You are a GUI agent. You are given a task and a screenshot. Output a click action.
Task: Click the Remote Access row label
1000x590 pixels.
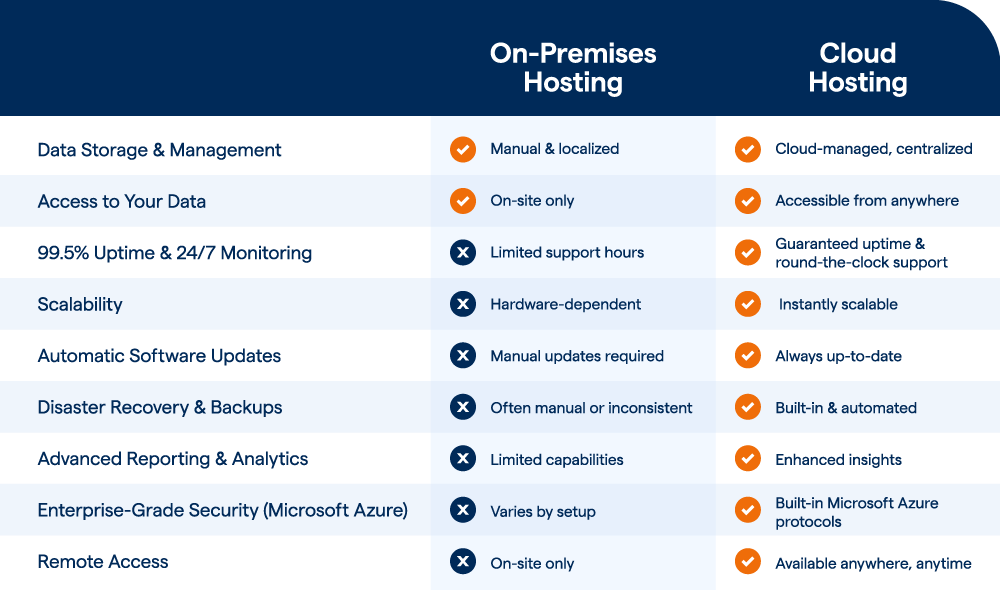click(x=103, y=562)
